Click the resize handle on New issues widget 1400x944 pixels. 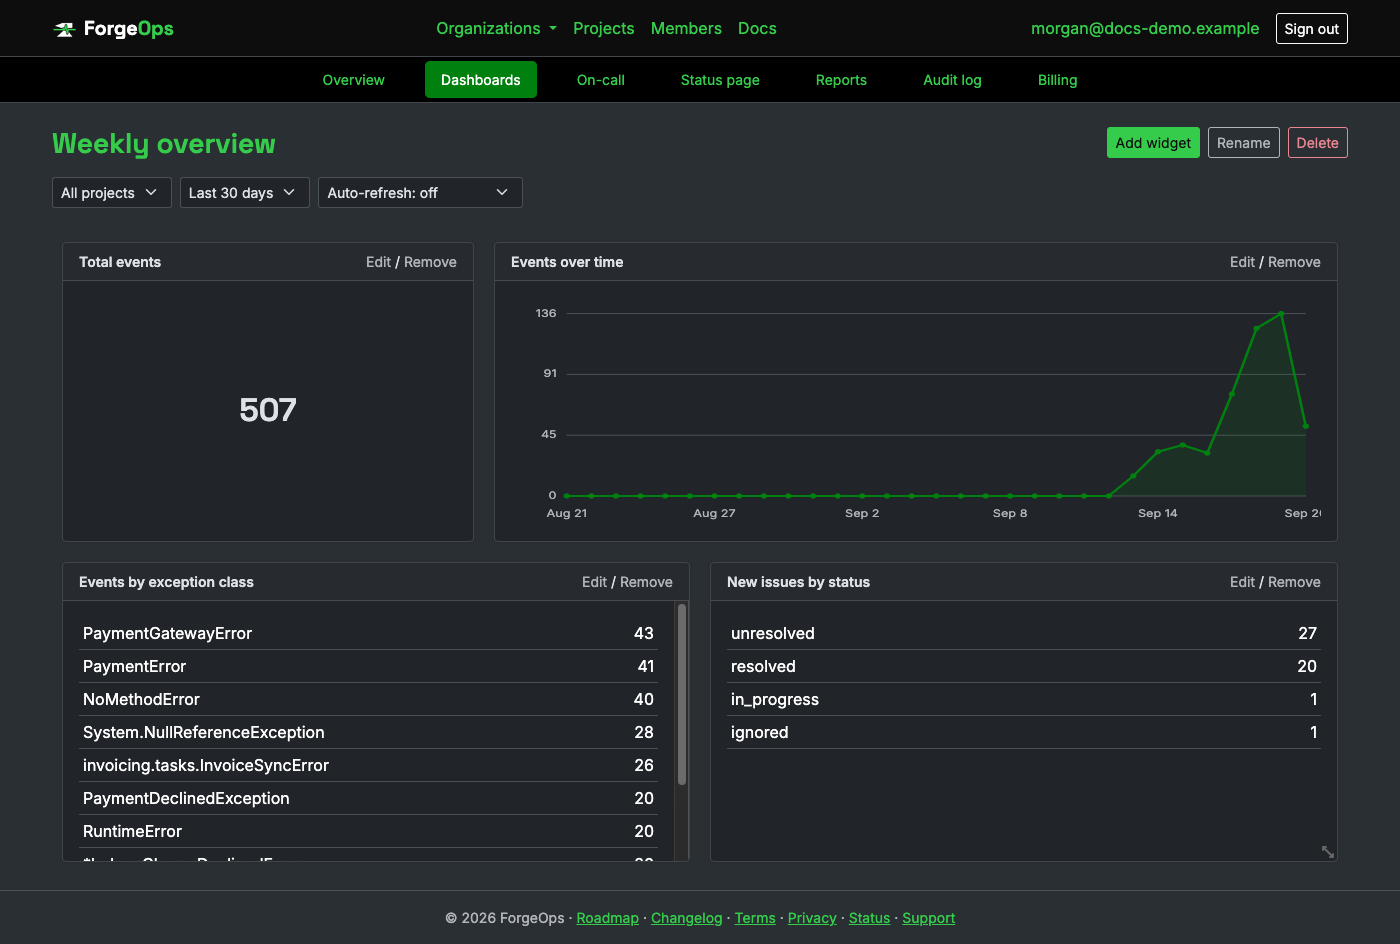pos(1328,852)
